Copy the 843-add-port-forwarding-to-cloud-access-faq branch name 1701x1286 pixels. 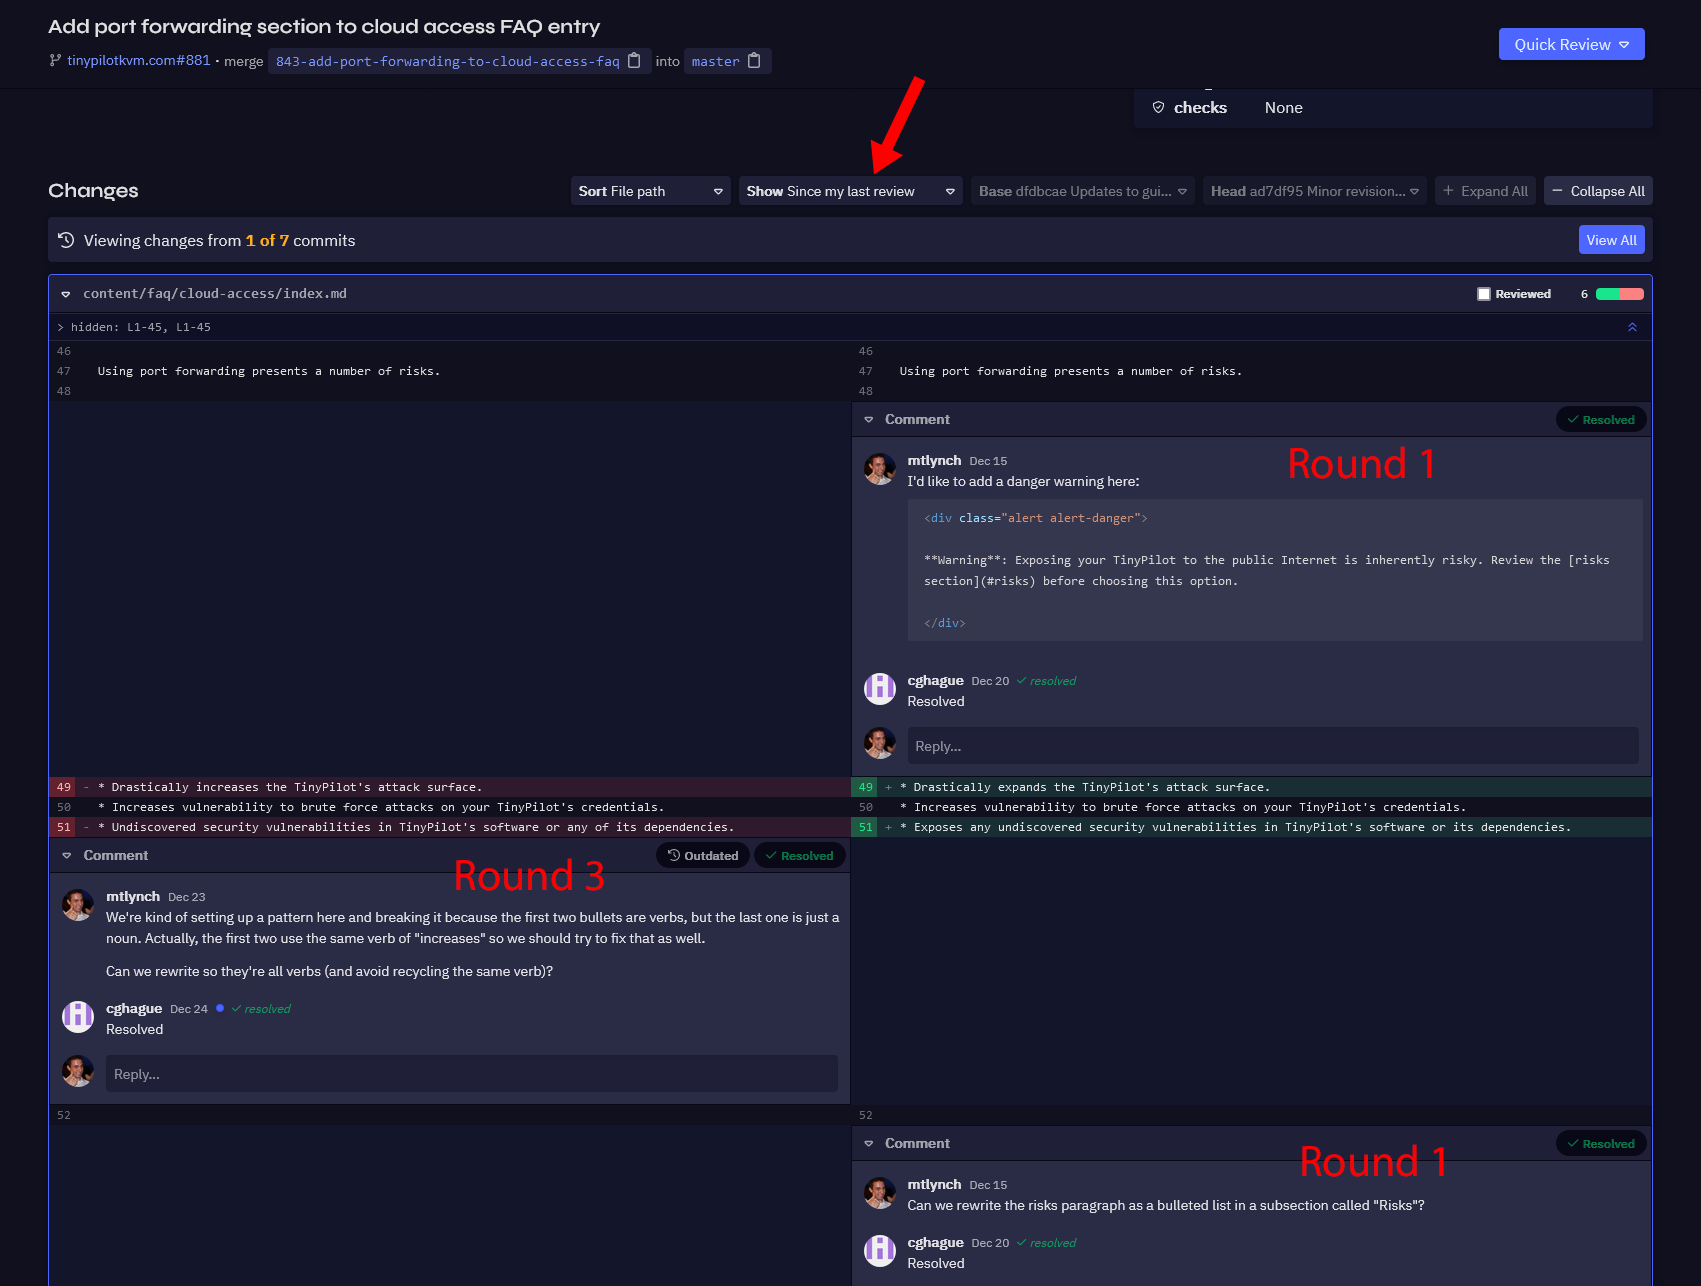[x=634, y=61]
